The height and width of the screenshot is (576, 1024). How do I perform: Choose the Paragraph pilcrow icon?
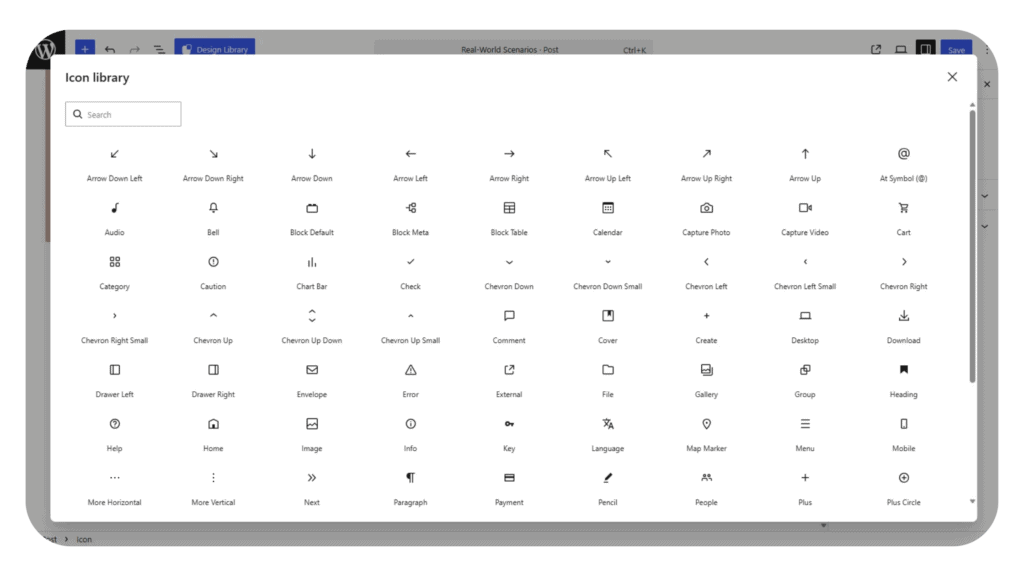[x=410, y=478]
